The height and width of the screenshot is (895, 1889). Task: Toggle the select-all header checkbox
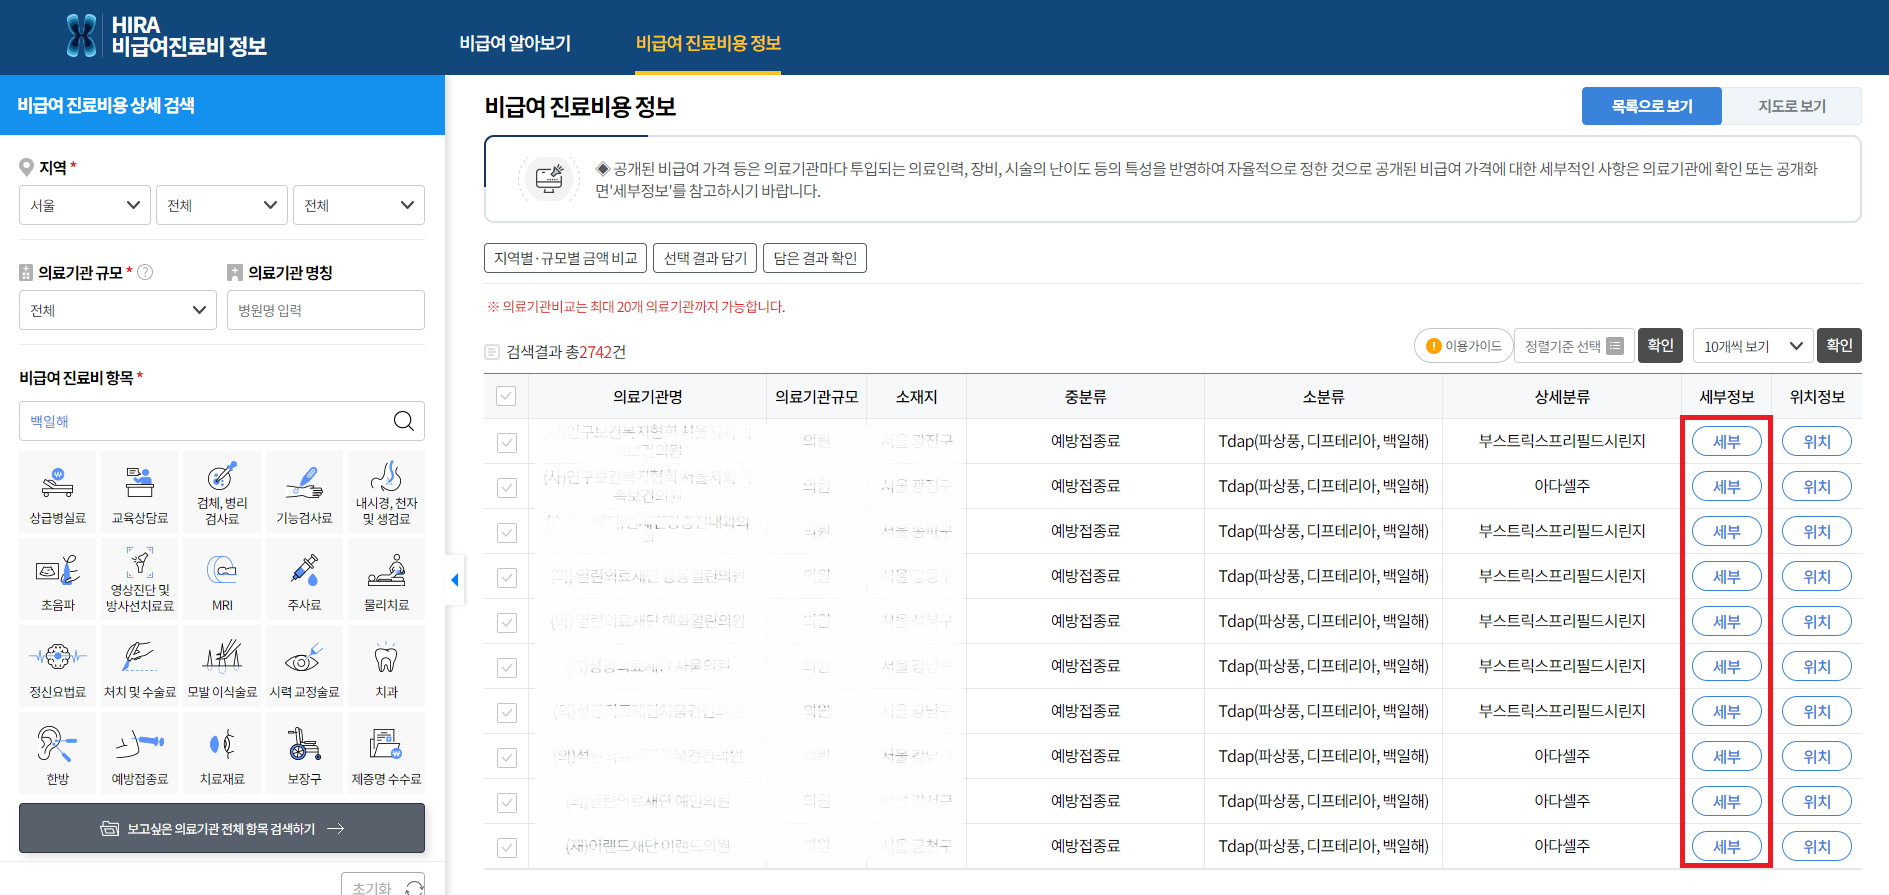click(506, 396)
